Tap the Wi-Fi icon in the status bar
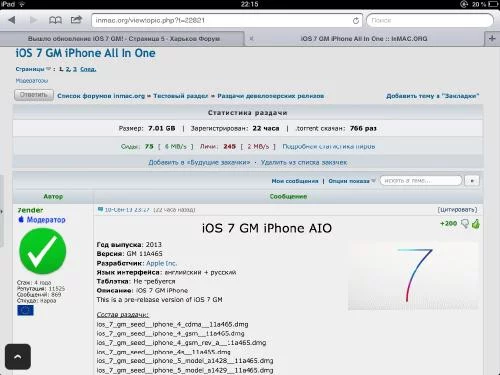Image resolution: width=500 pixels, height=375 pixels. (x=22, y=4)
